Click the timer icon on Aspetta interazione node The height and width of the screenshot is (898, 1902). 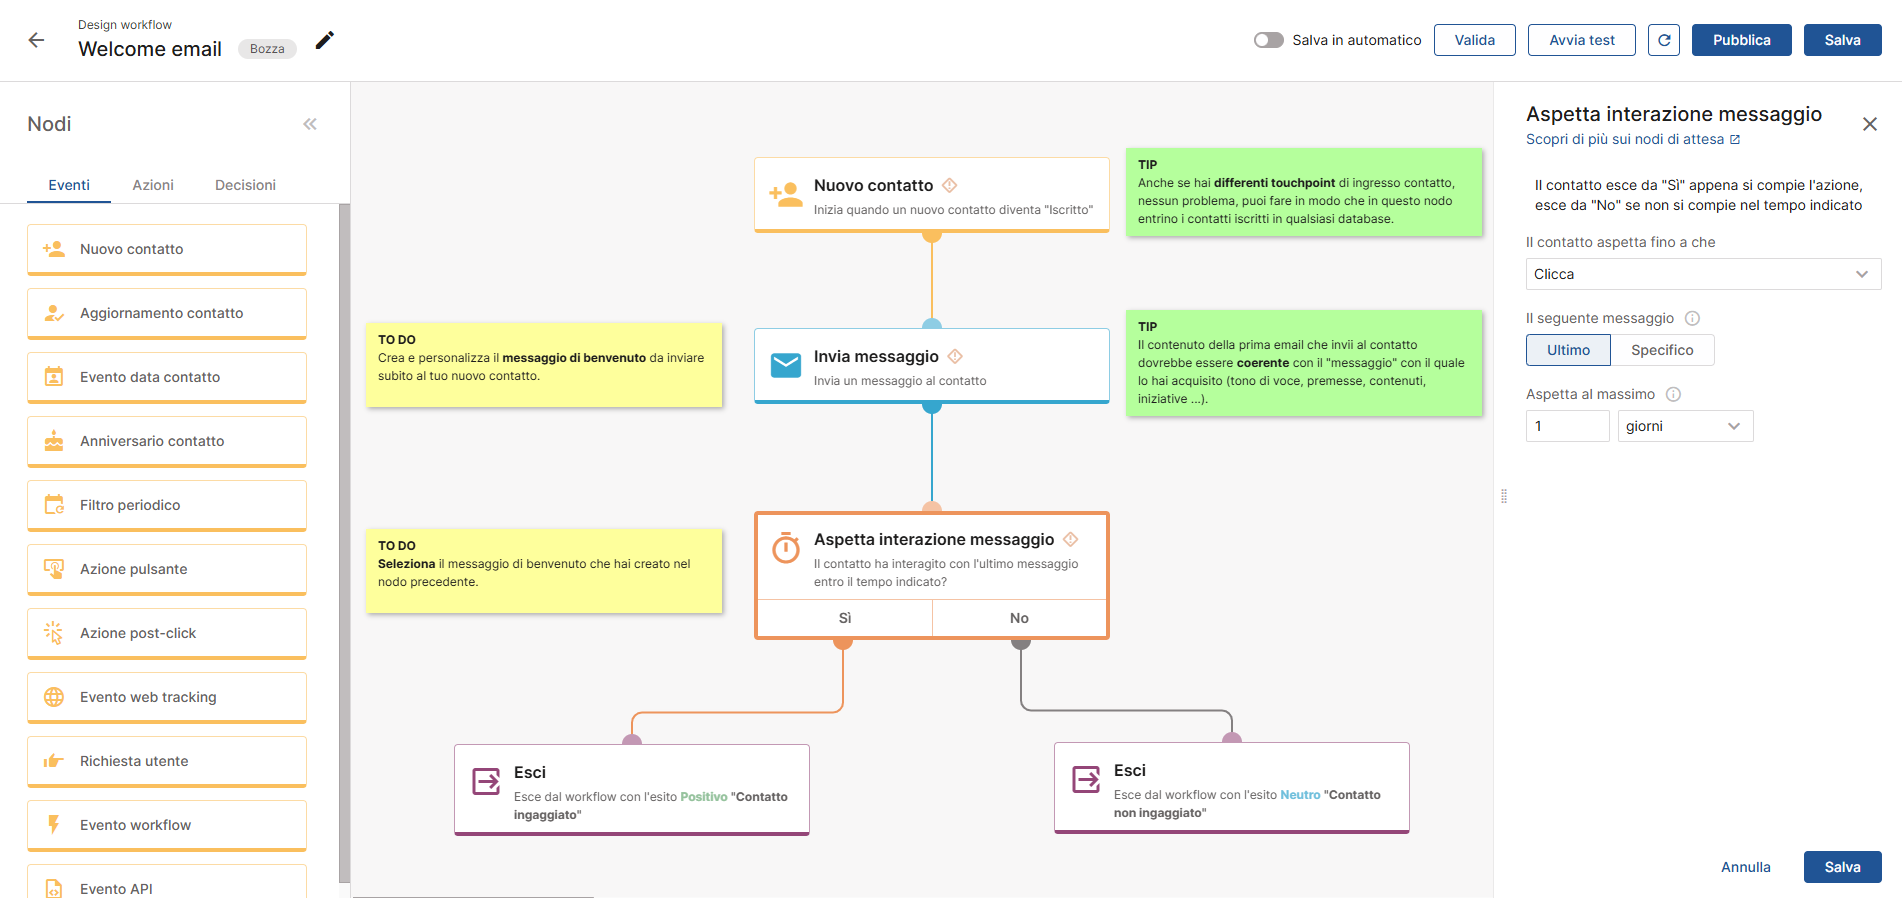click(x=786, y=548)
